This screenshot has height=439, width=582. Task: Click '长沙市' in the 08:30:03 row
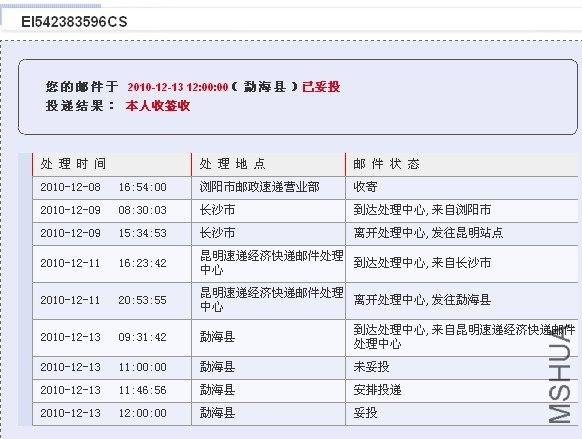point(218,210)
